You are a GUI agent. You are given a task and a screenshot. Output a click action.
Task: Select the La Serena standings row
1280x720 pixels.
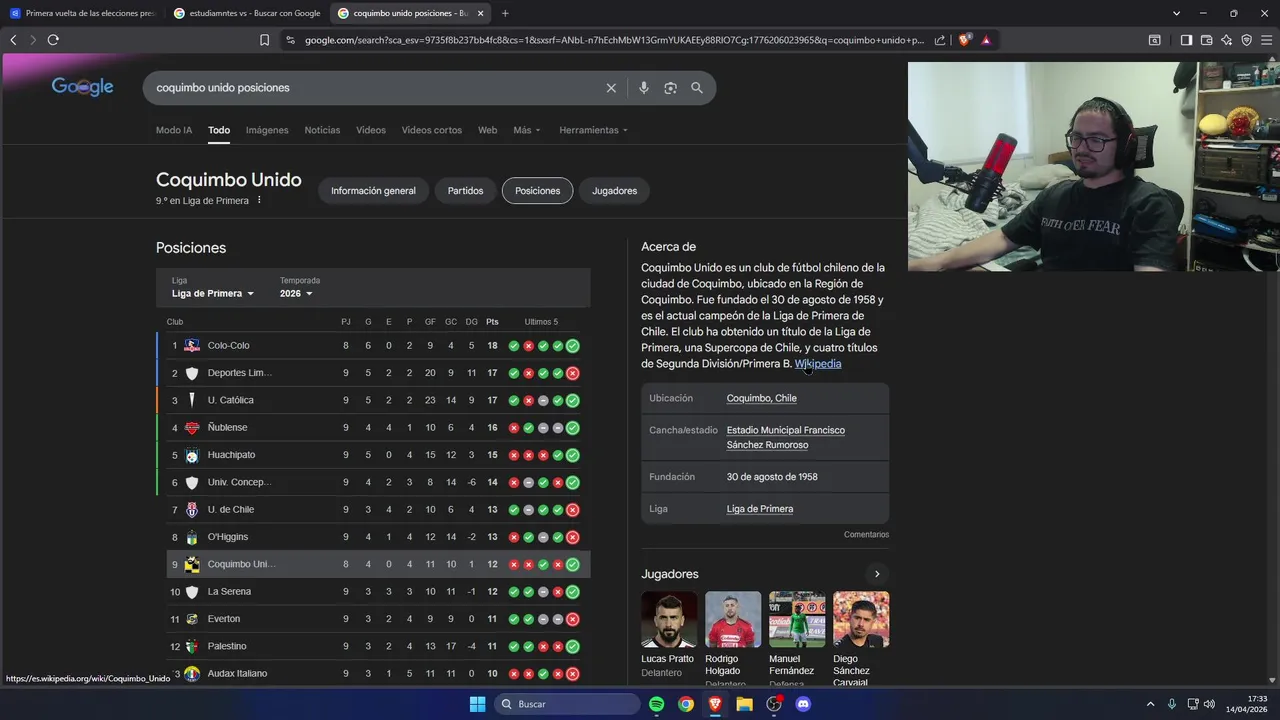(x=373, y=592)
